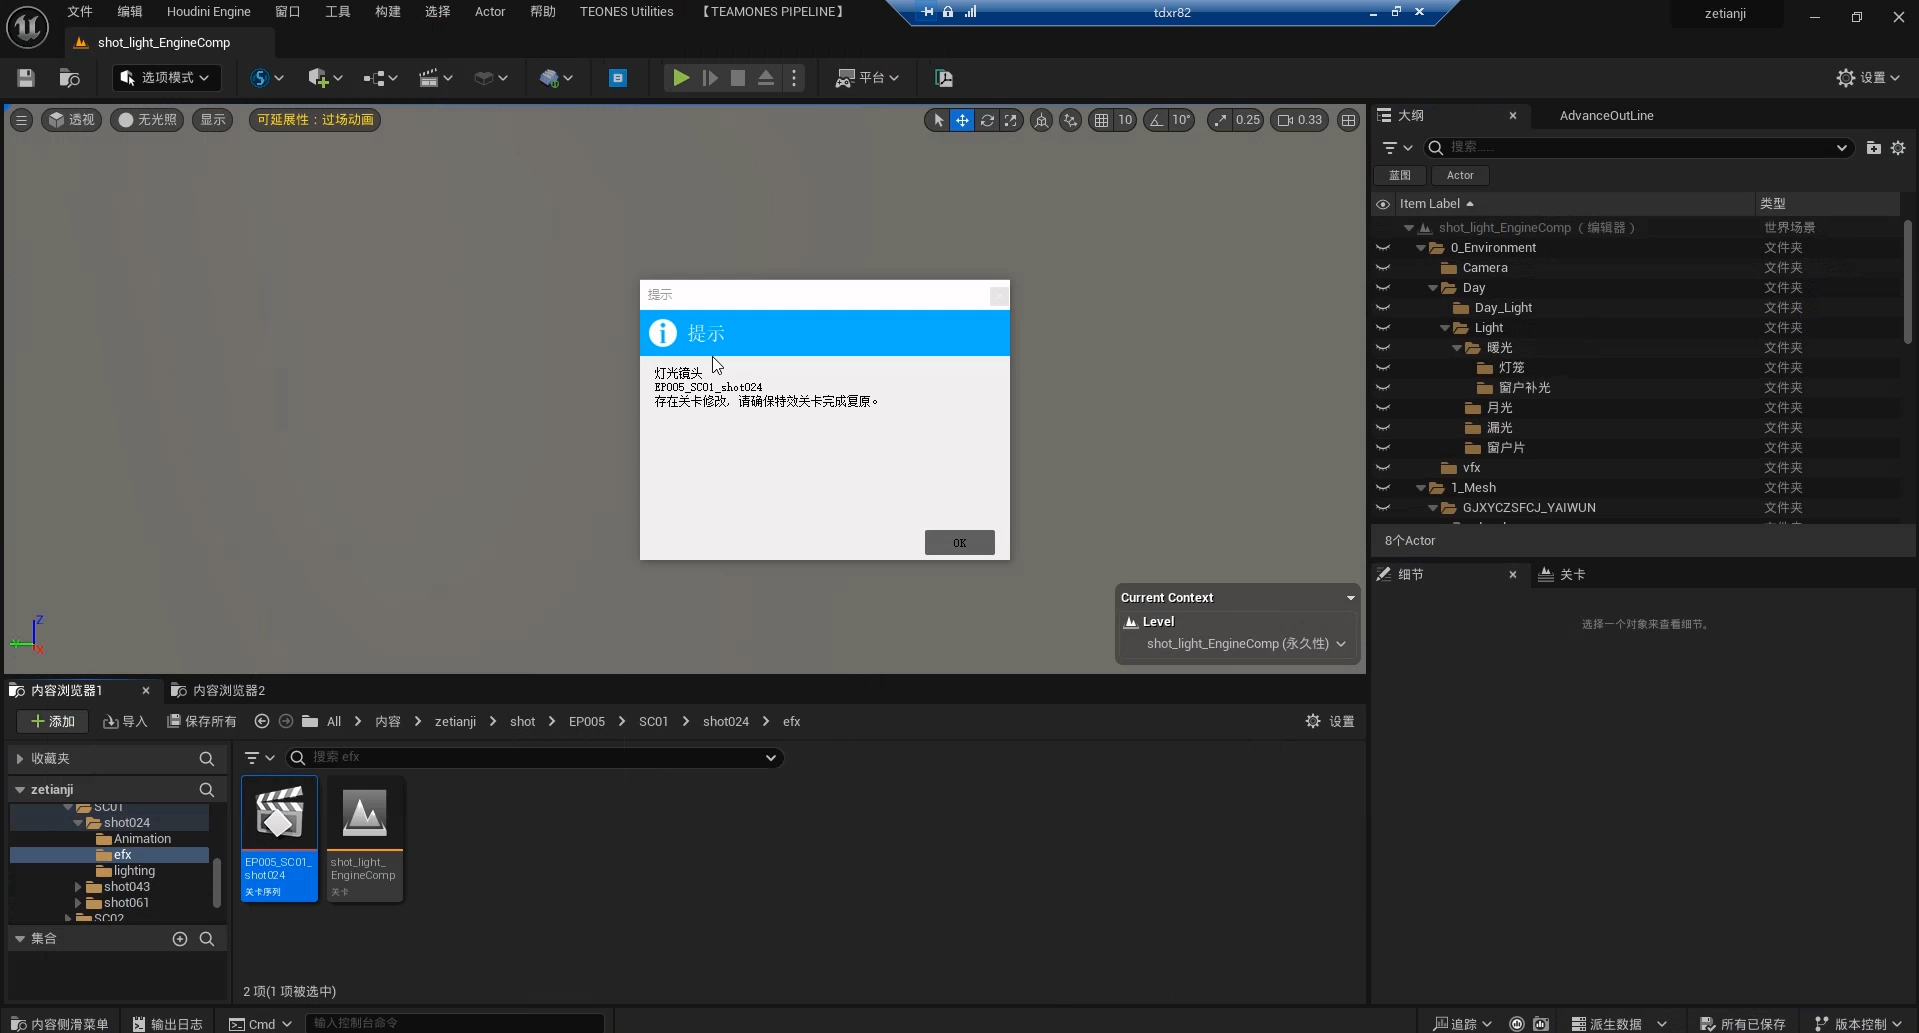The width and height of the screenshot is (1919, 1033).
Task: Hide the Day_Light folder via eye icon
Action: pos(1383,308)
